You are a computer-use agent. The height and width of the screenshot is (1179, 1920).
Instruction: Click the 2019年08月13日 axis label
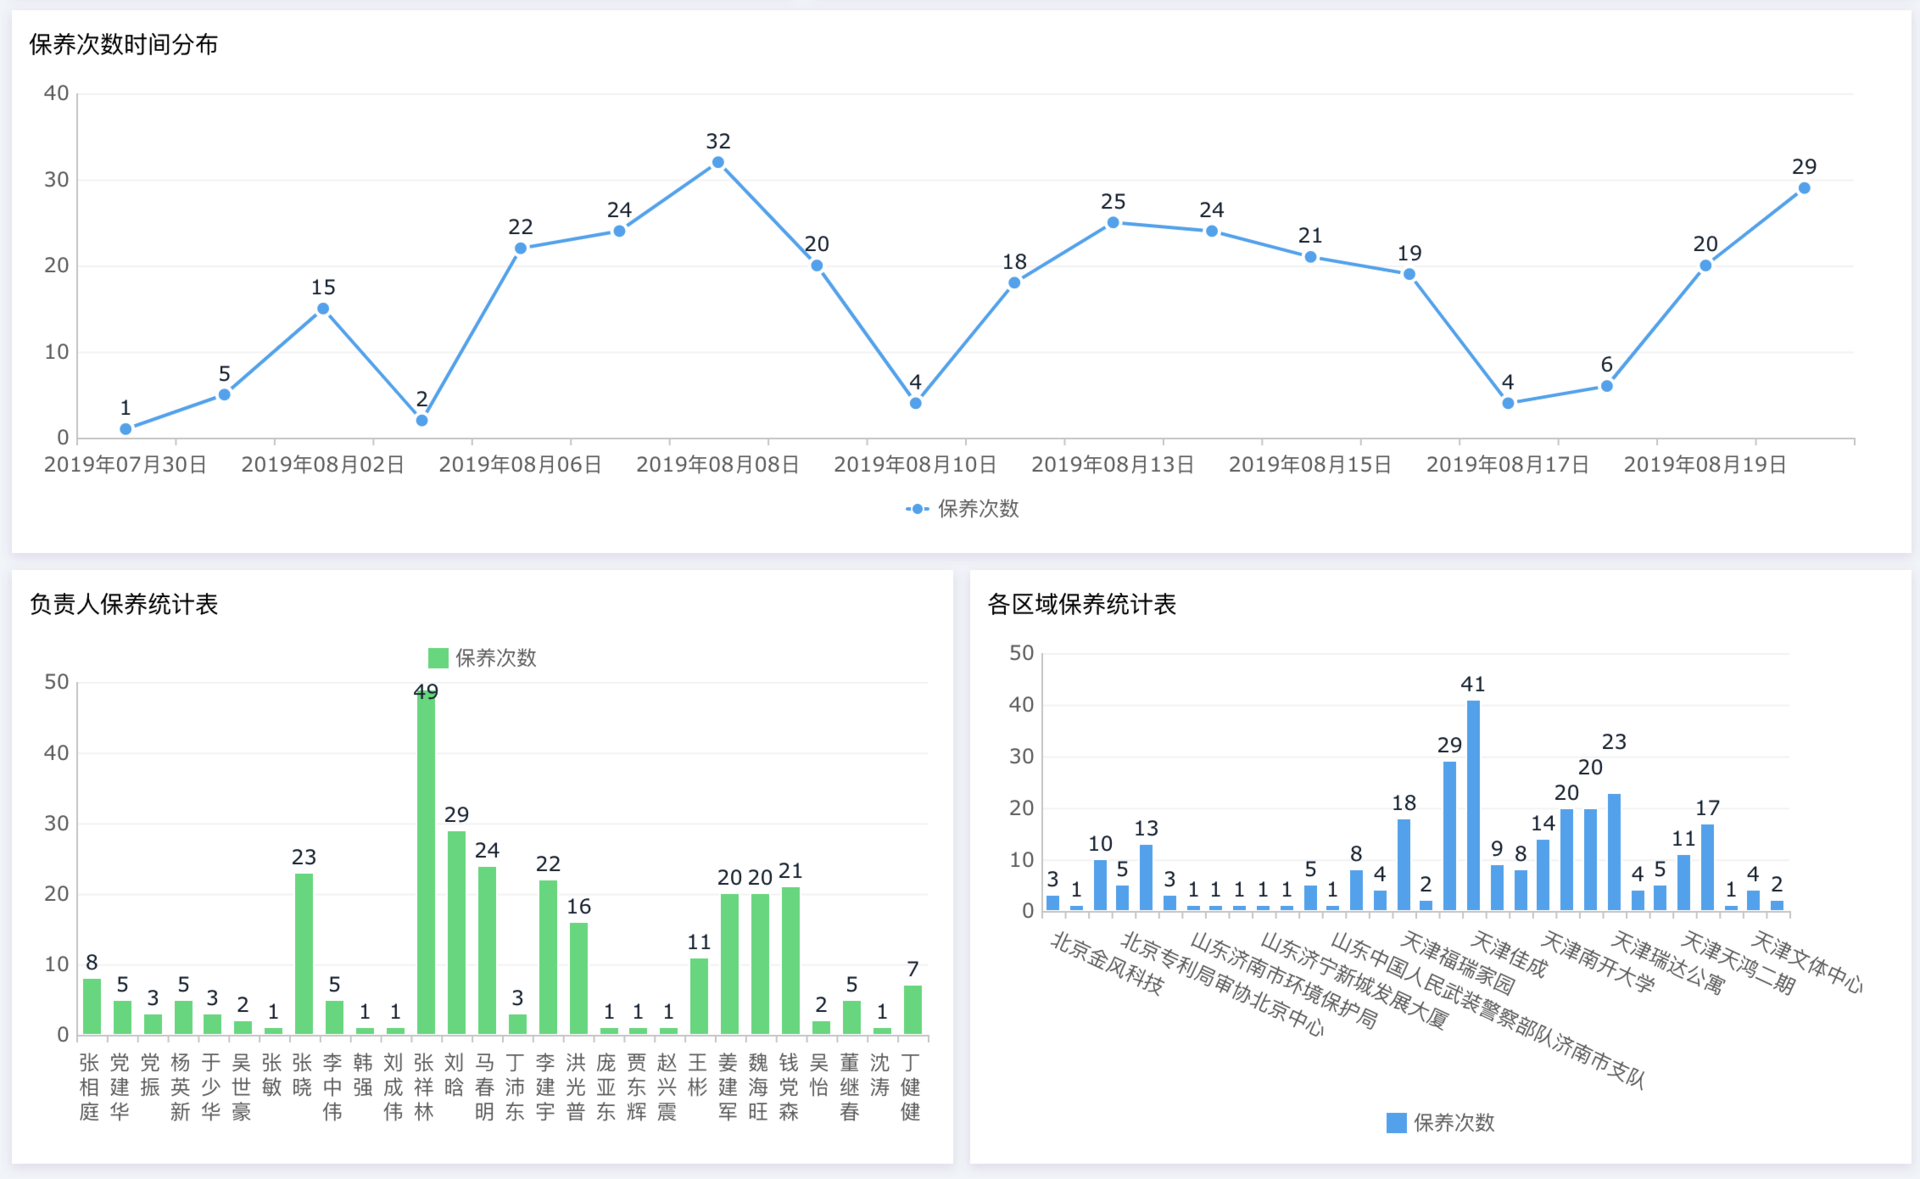1113,465
